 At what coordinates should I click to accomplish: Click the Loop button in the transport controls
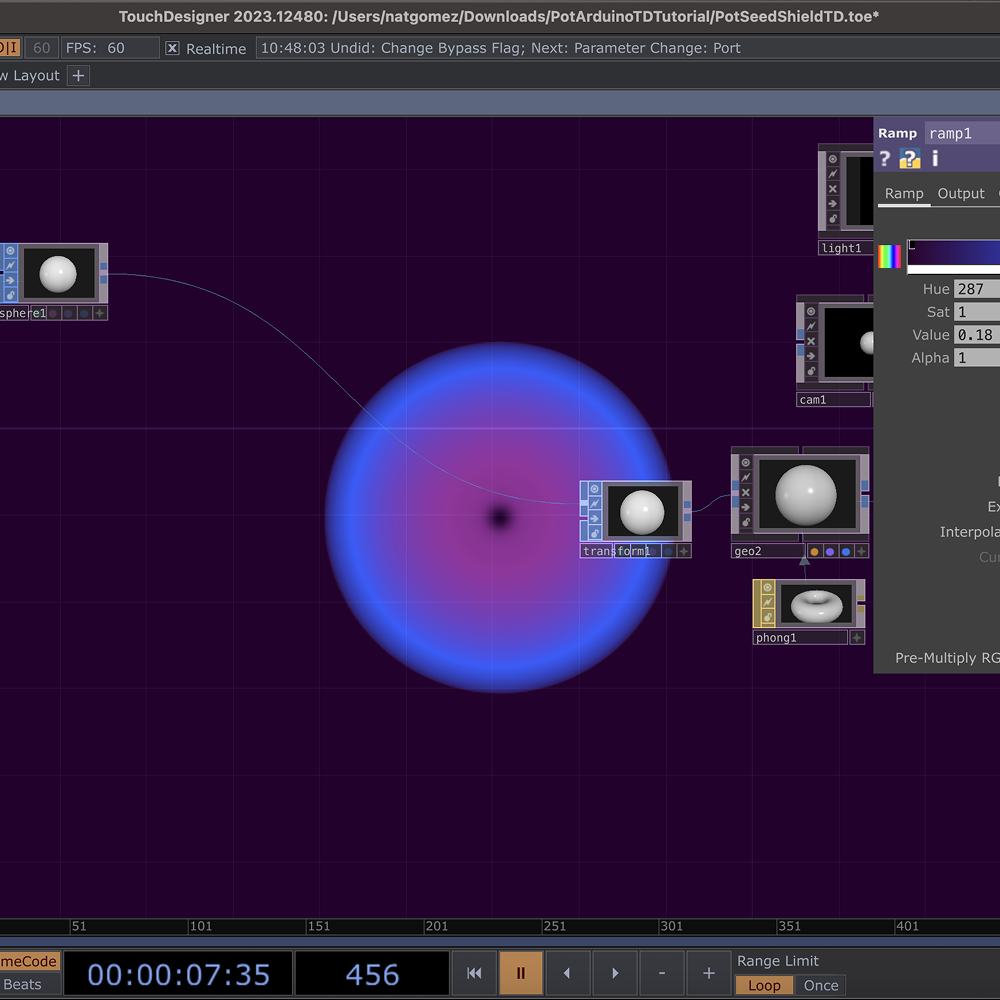point(764,985)
